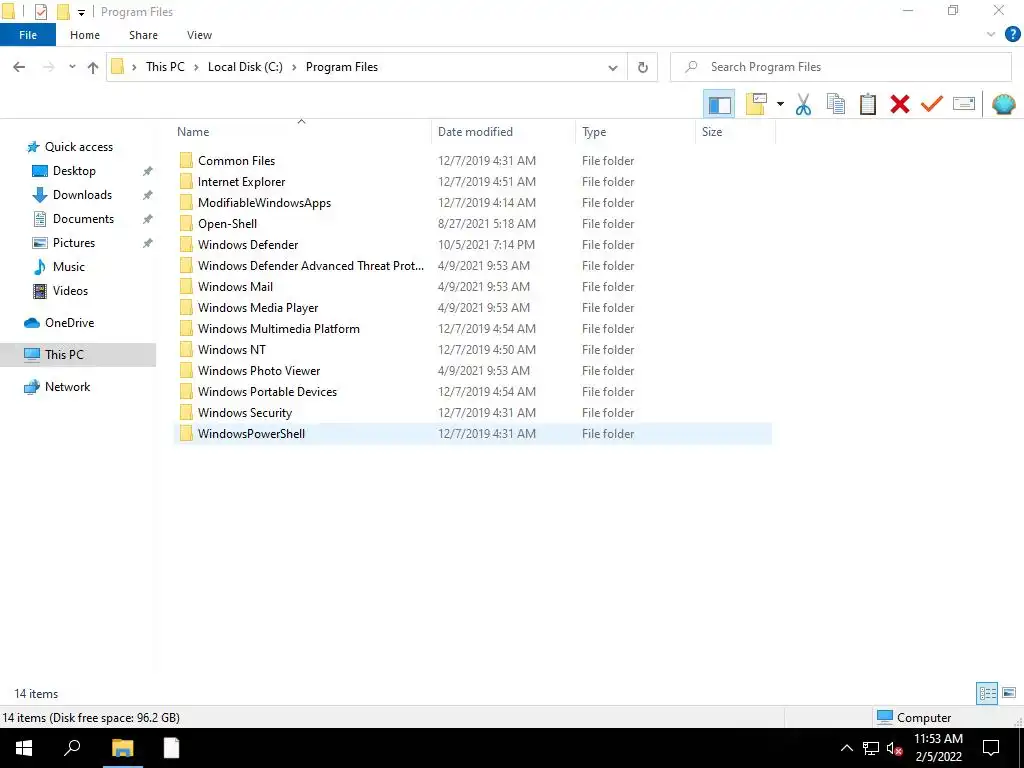The height and width of the screenshot is (768, 1024).
Task: Click the folder options toolbar icon
Action: (x=756, y=104)
